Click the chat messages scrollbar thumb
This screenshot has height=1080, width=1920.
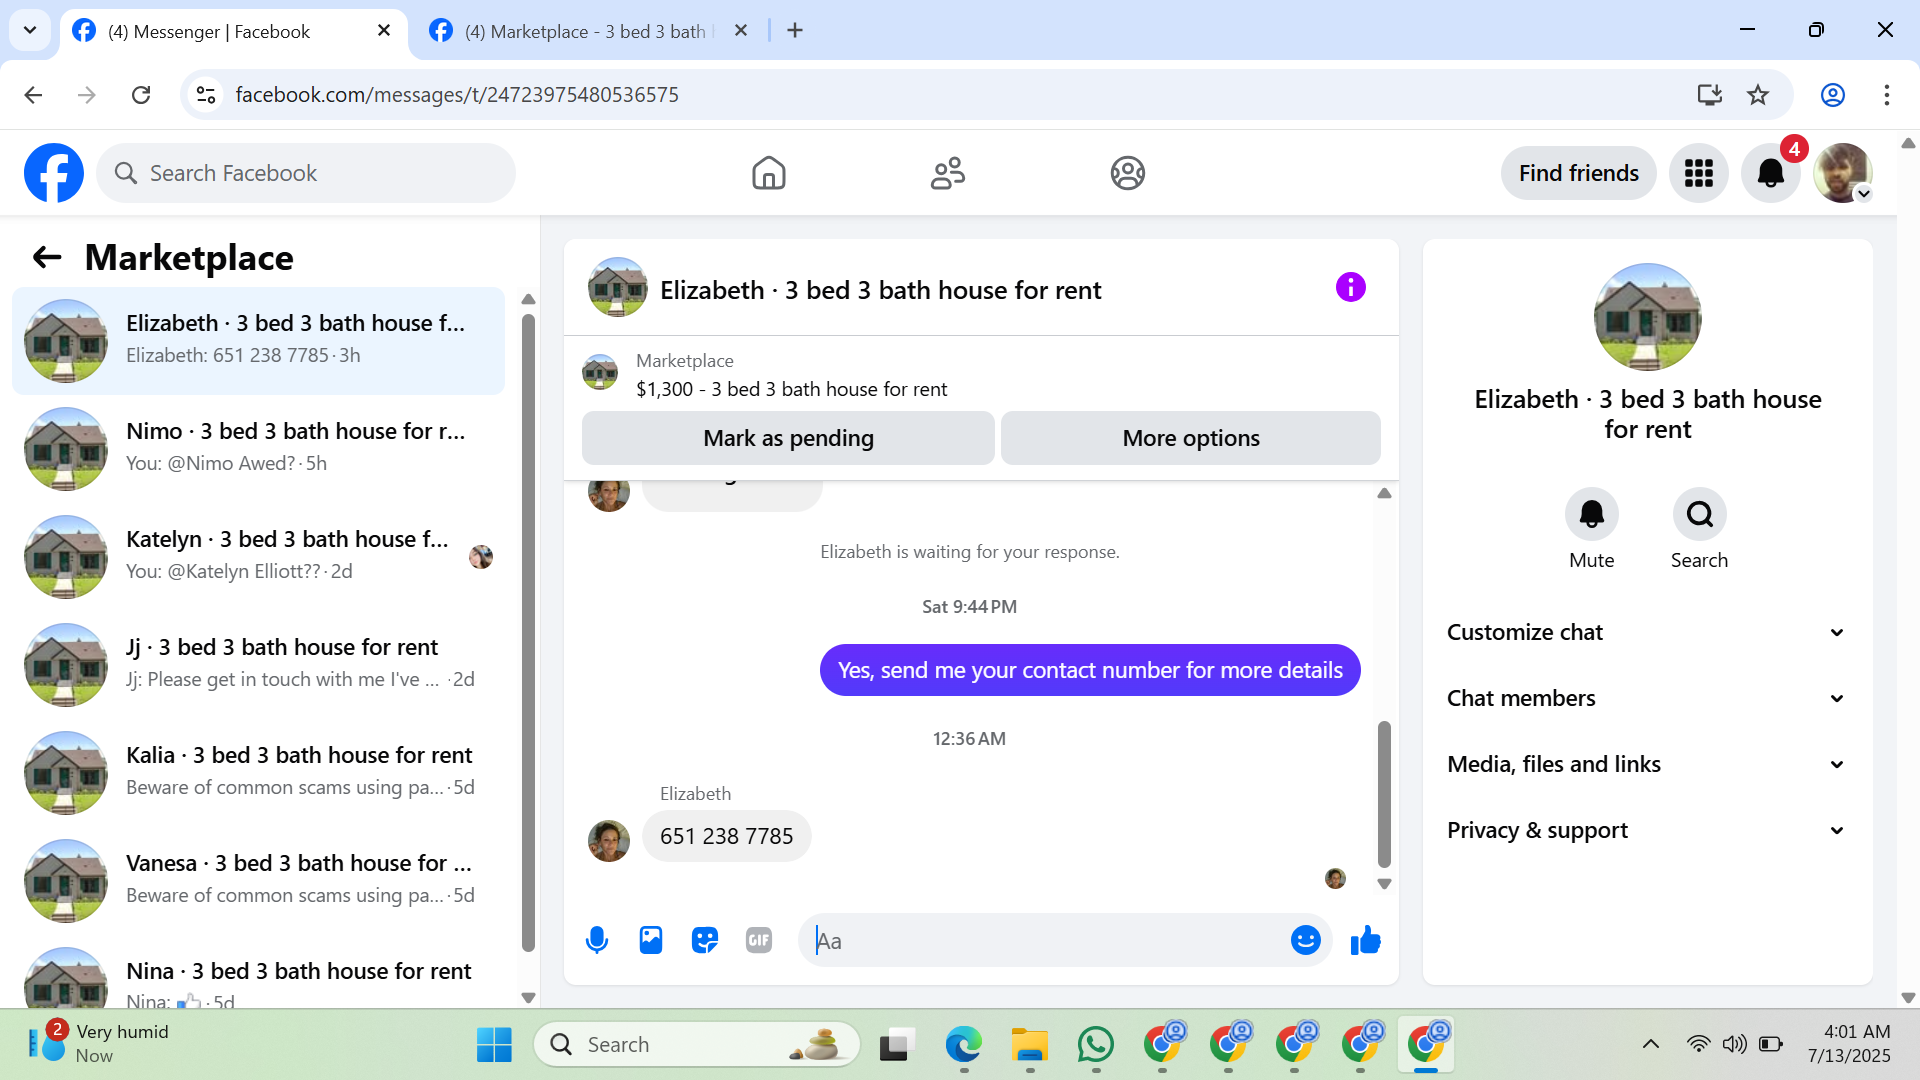tap(1384, 795)
